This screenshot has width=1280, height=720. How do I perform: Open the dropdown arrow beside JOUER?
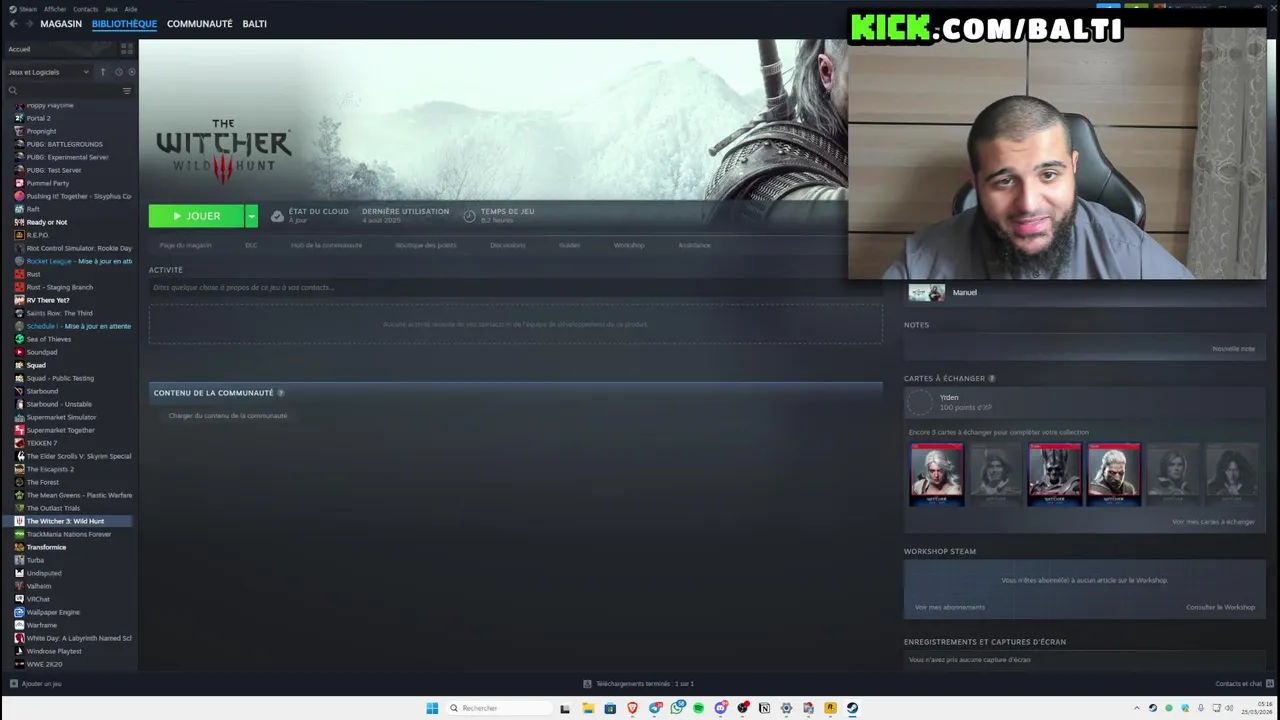coord(251,216)
